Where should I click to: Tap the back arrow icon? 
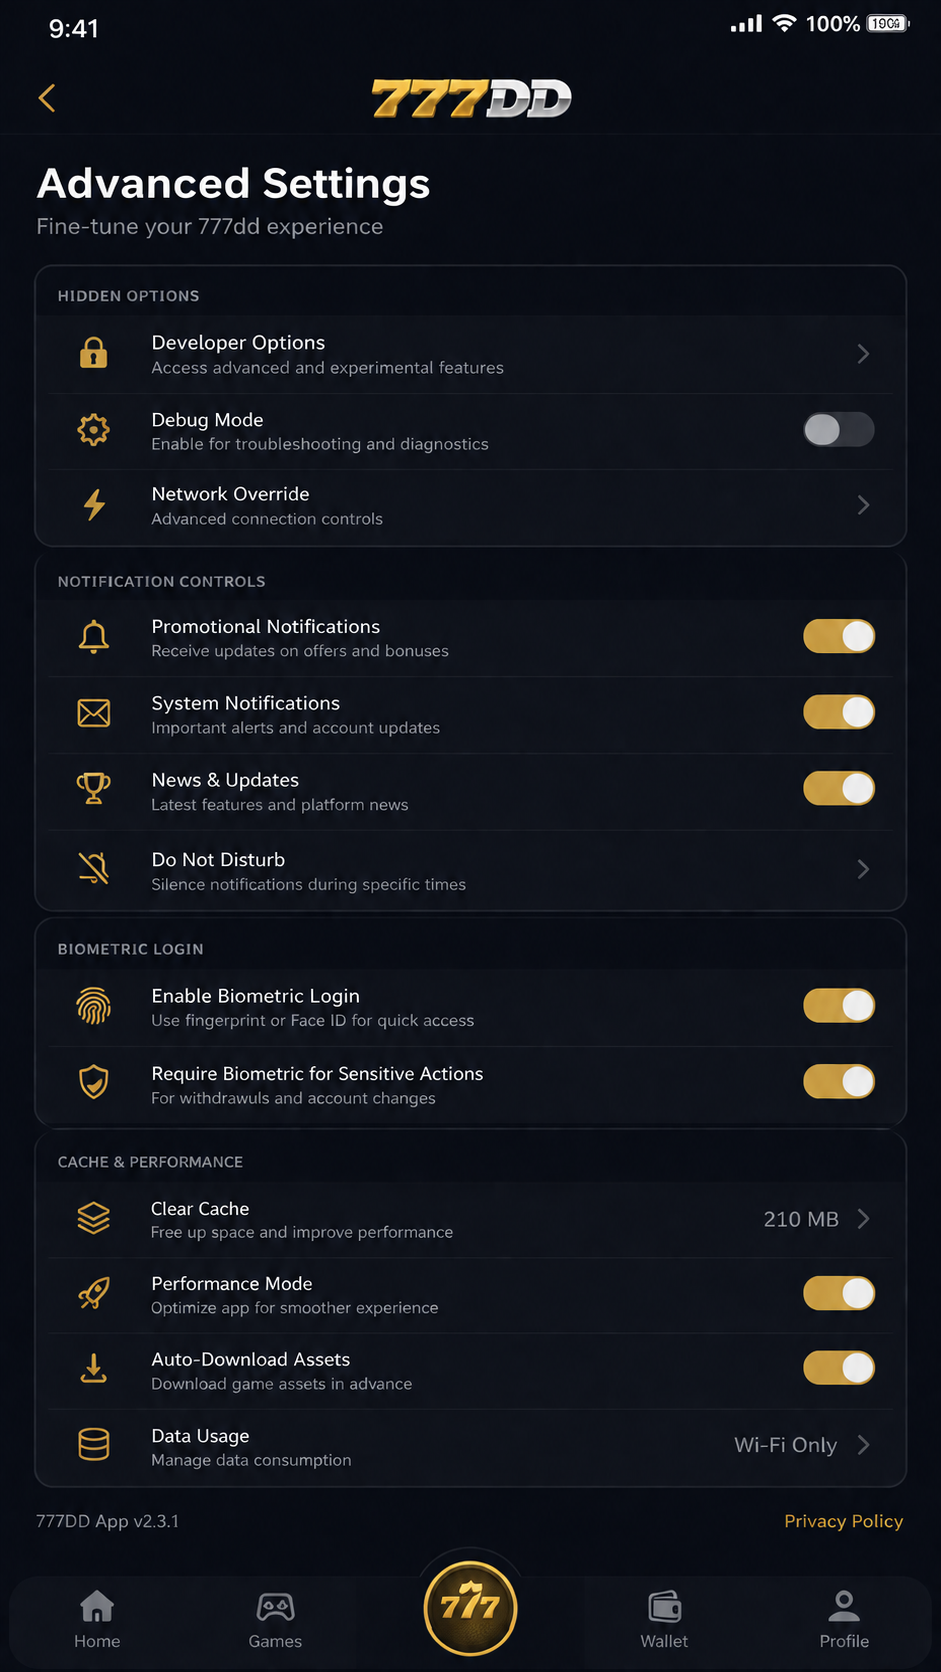46,98
